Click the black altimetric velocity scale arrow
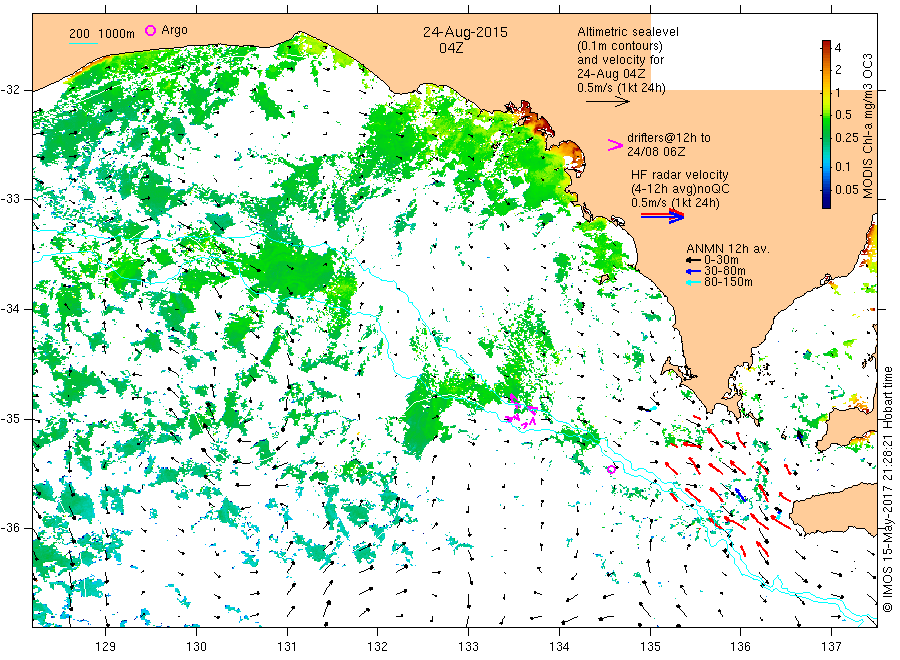Viewport: 900px width, 660px height. (607, 102)
